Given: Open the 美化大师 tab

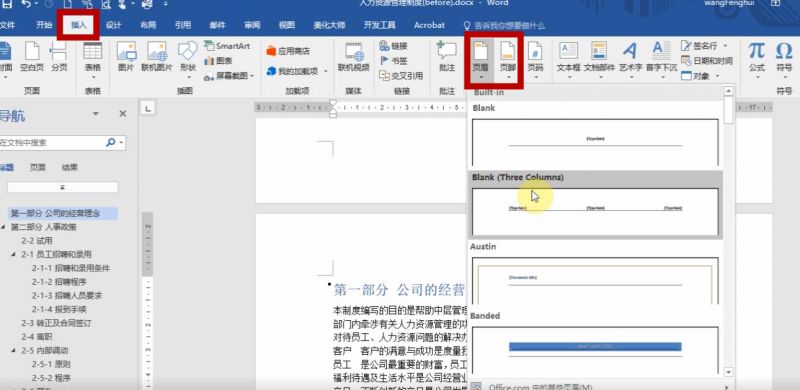Looking at the screenshot, I should [x=329, y=25].
